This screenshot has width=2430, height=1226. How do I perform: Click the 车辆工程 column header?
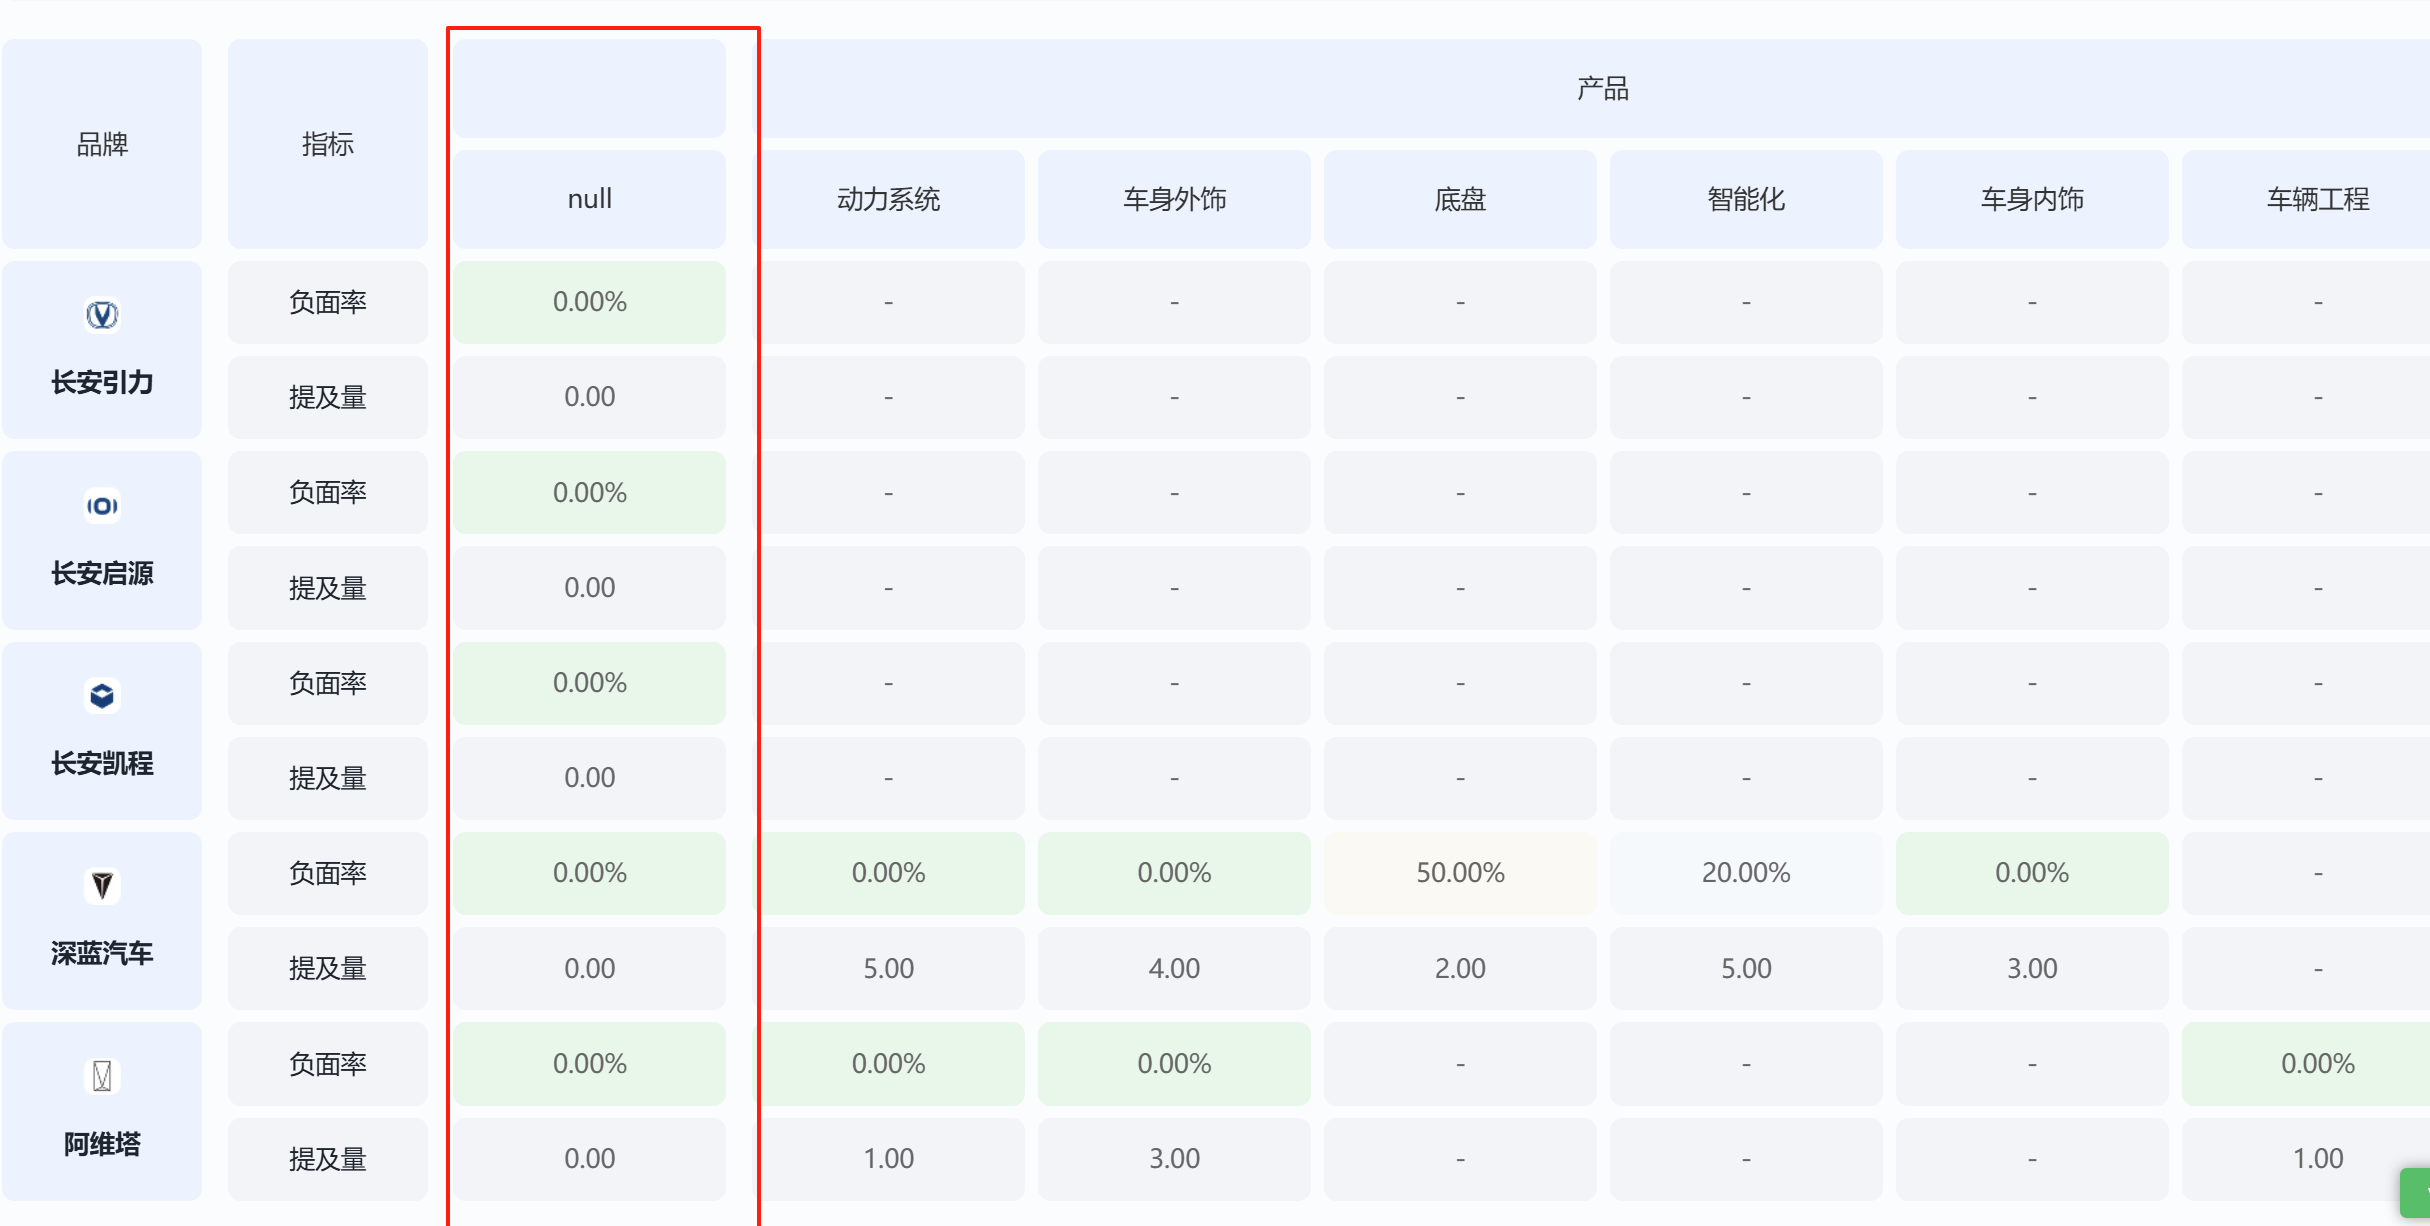(x=2316, y=199)
